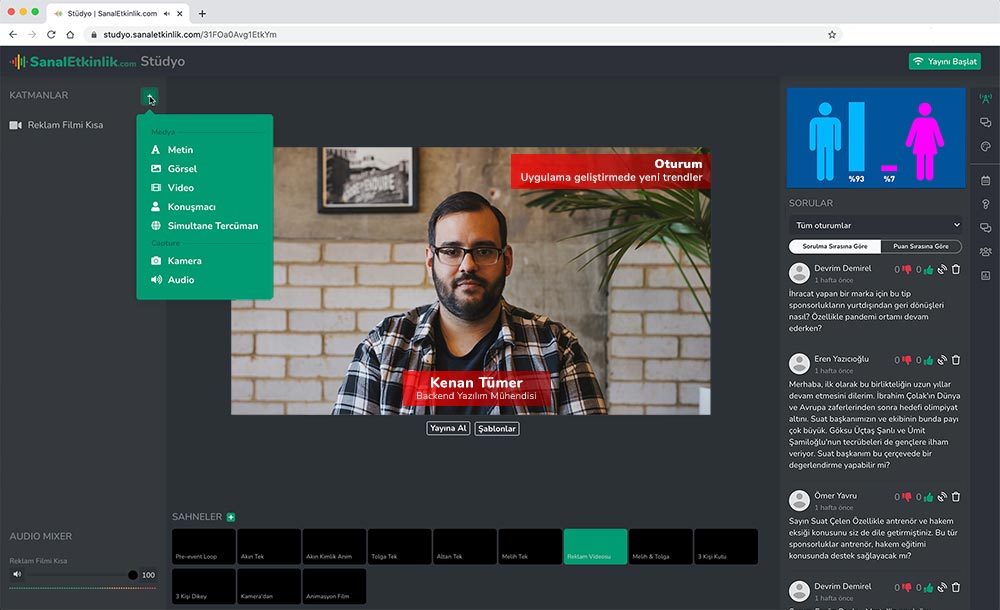The width and height of the screenshot is (1000, 610).
Task: Select the Pre-event Loop scene
Action: [x=203, y=546]
